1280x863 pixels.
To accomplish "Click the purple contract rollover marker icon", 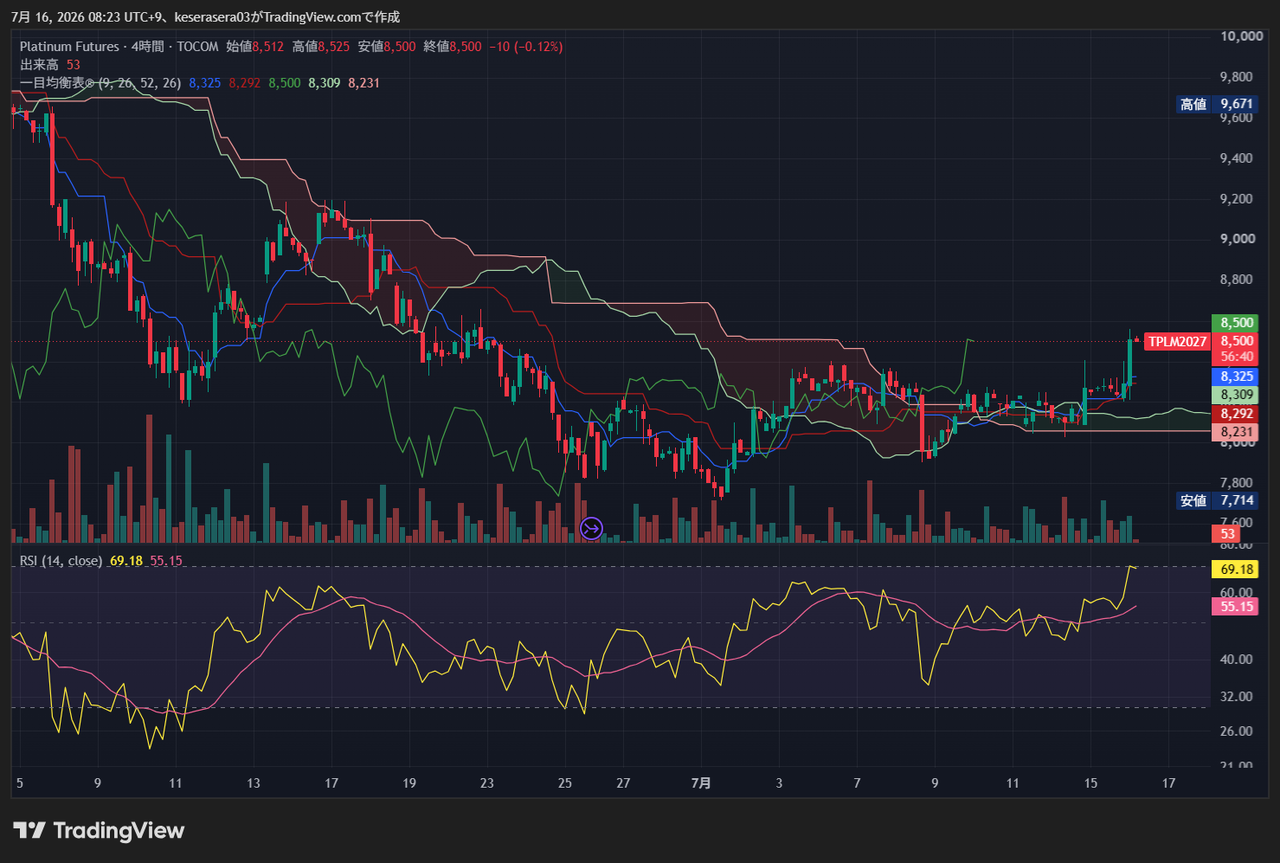I will pos(591,528).
